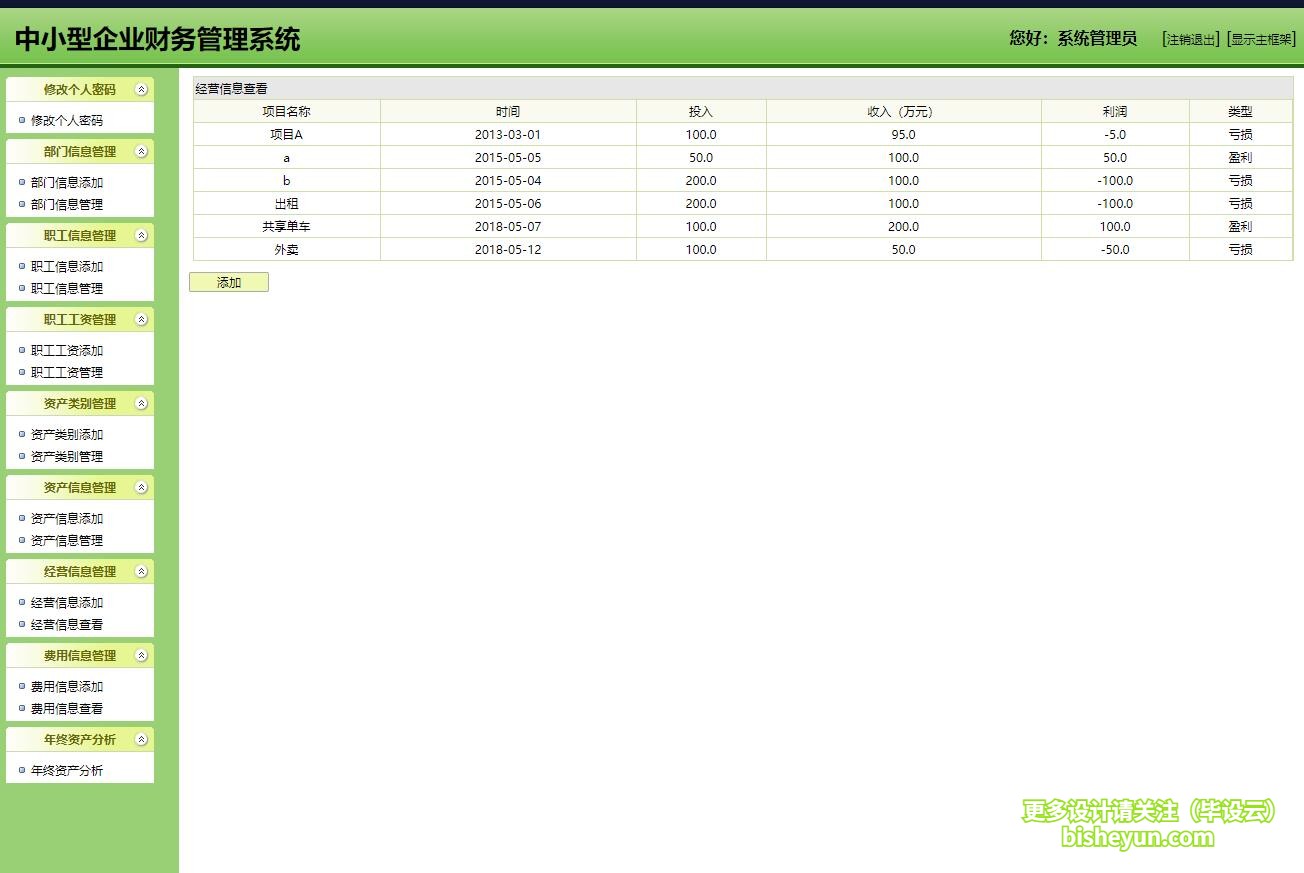
Task: Open 部门信息管理 sidebar link
Action: pyautogui.click(x=67, y=204)
